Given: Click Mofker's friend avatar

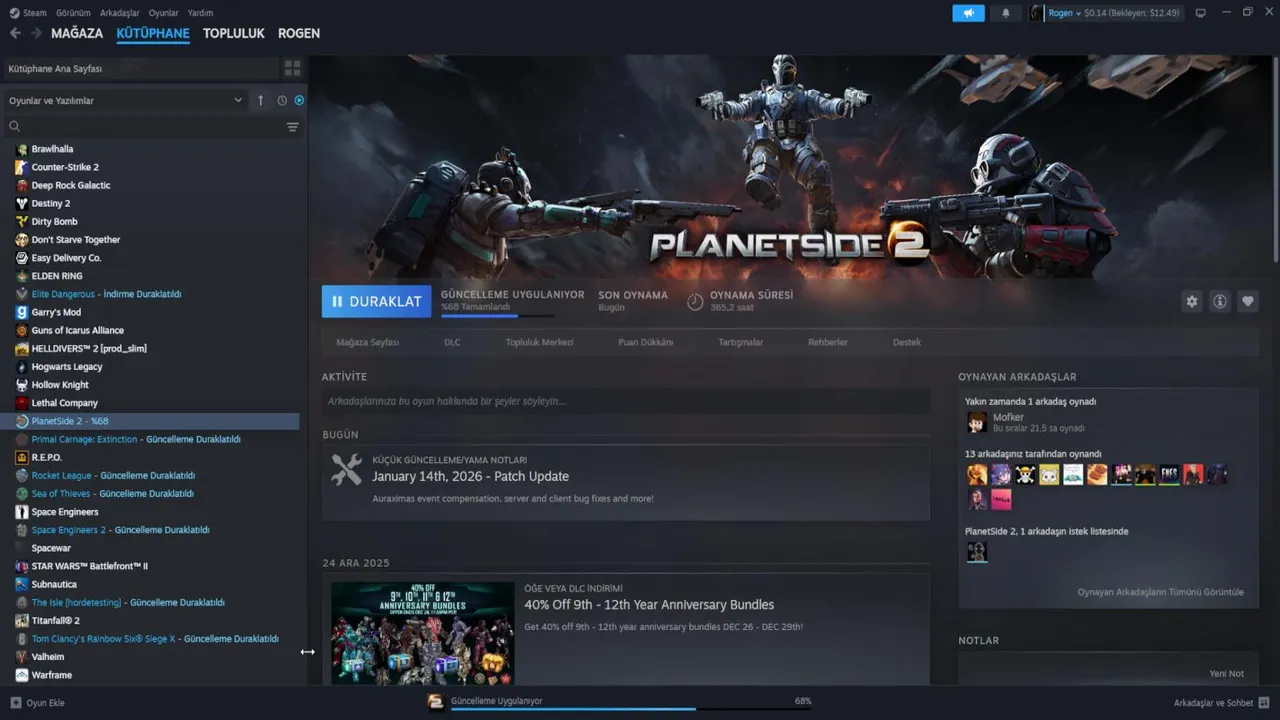Looking at the screenshot, I should pos(977,422).
